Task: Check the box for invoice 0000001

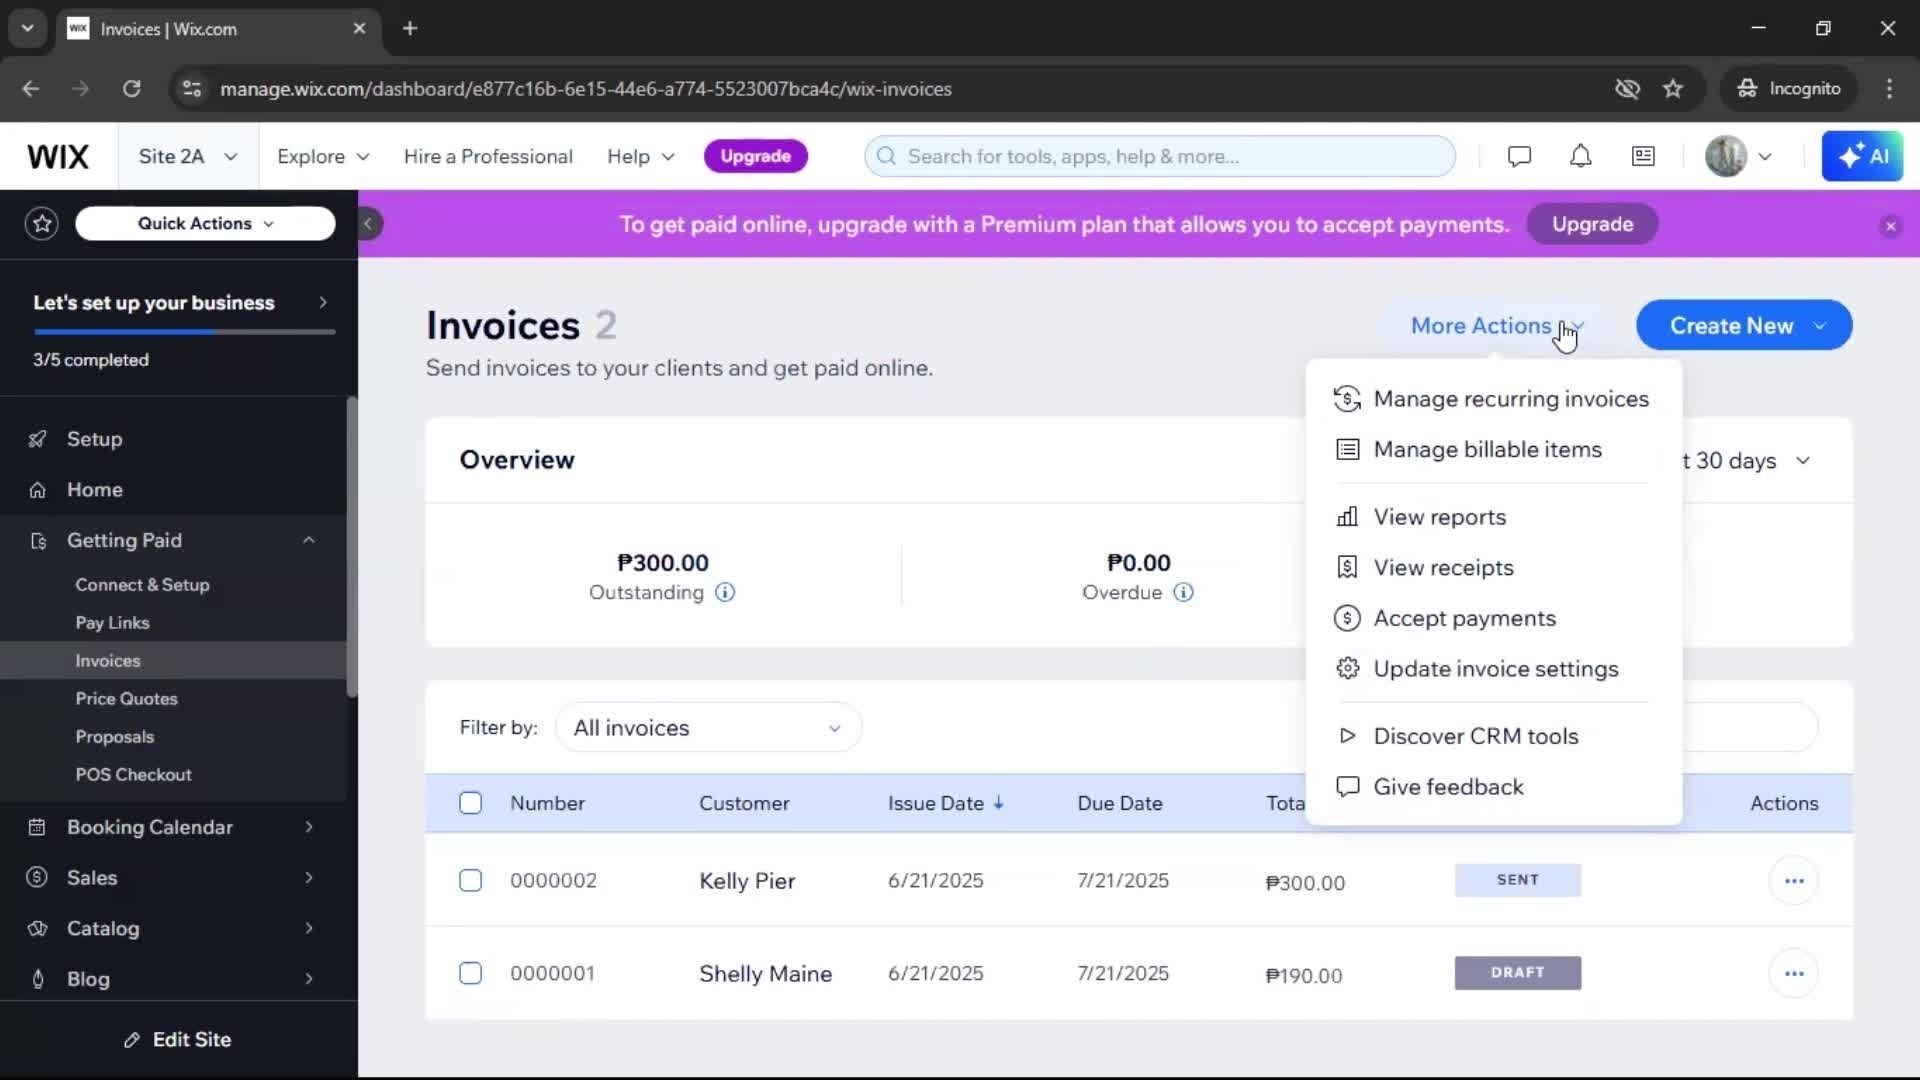Action: (x=470, y=974)
